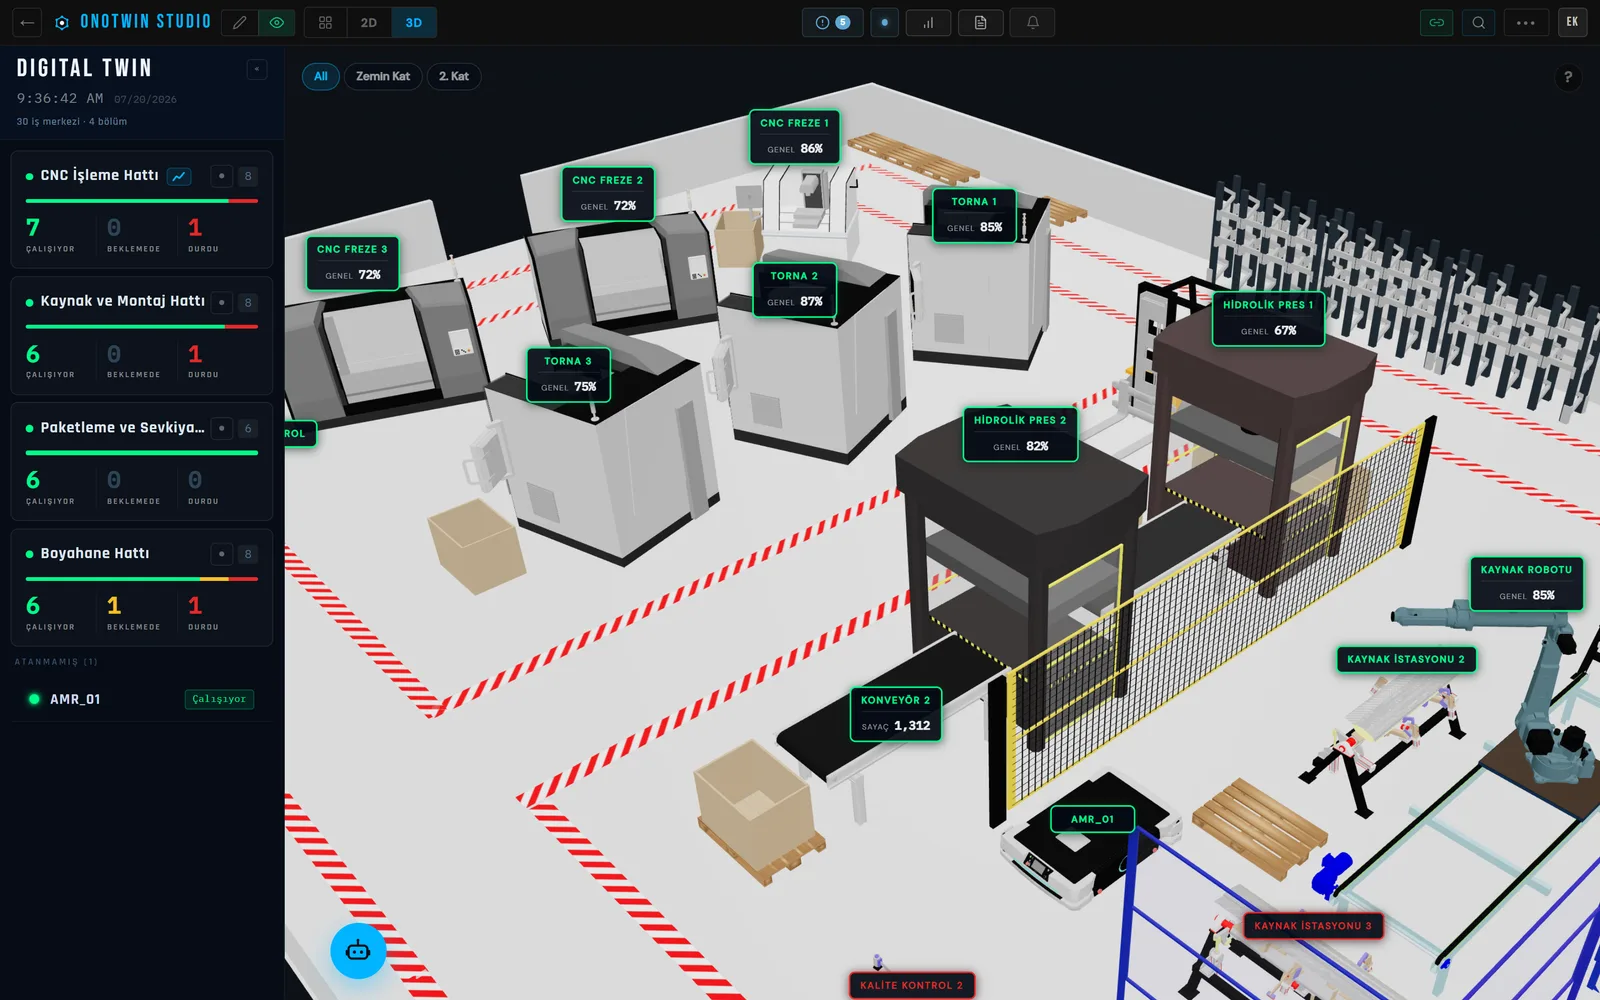
Task: Open the help question mark button
Action: [1568, 77]
